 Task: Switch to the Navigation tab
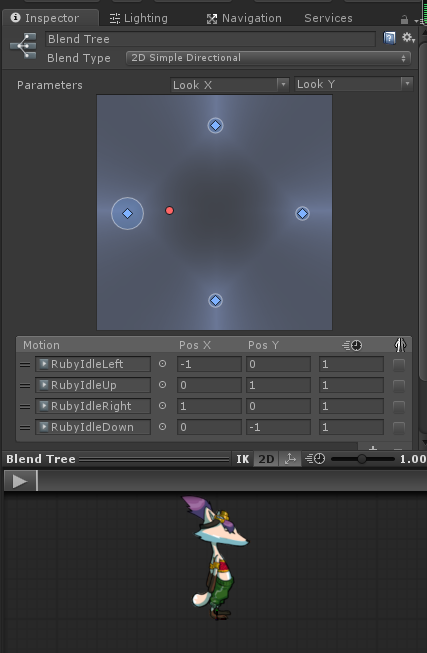click(x=244, y=18)
